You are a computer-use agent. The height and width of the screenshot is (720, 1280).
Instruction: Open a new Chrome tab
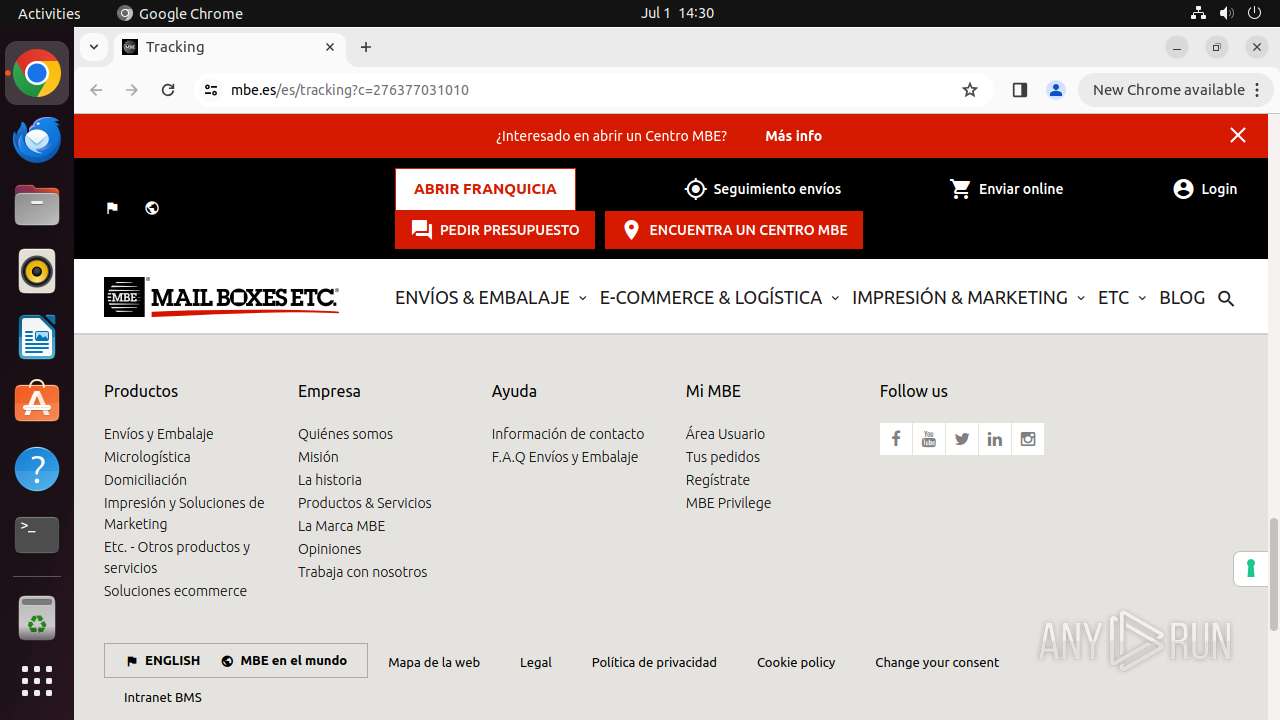coord(366,47)
